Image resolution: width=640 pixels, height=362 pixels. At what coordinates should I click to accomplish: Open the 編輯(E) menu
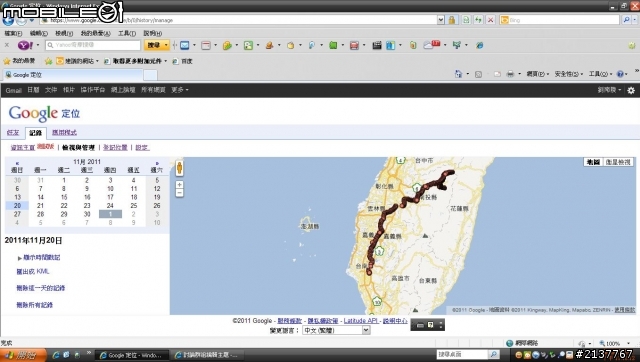pos(39,33)
